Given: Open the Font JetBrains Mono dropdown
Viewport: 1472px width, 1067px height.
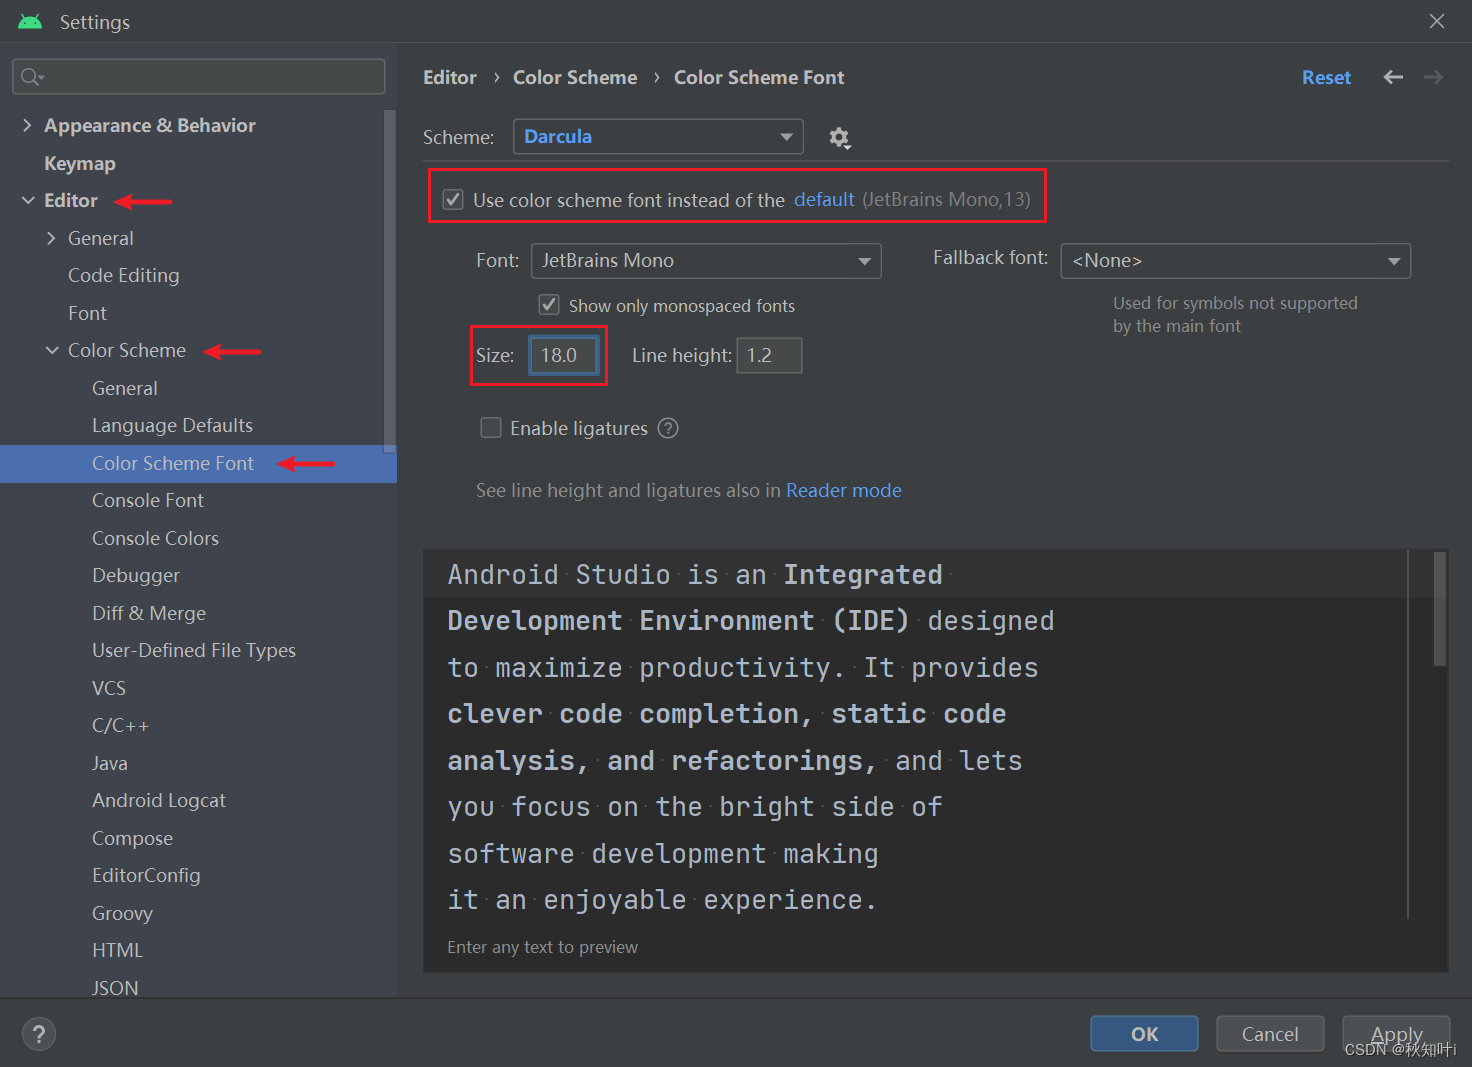Looking at the screenshot, I should [x=706, y=261].
